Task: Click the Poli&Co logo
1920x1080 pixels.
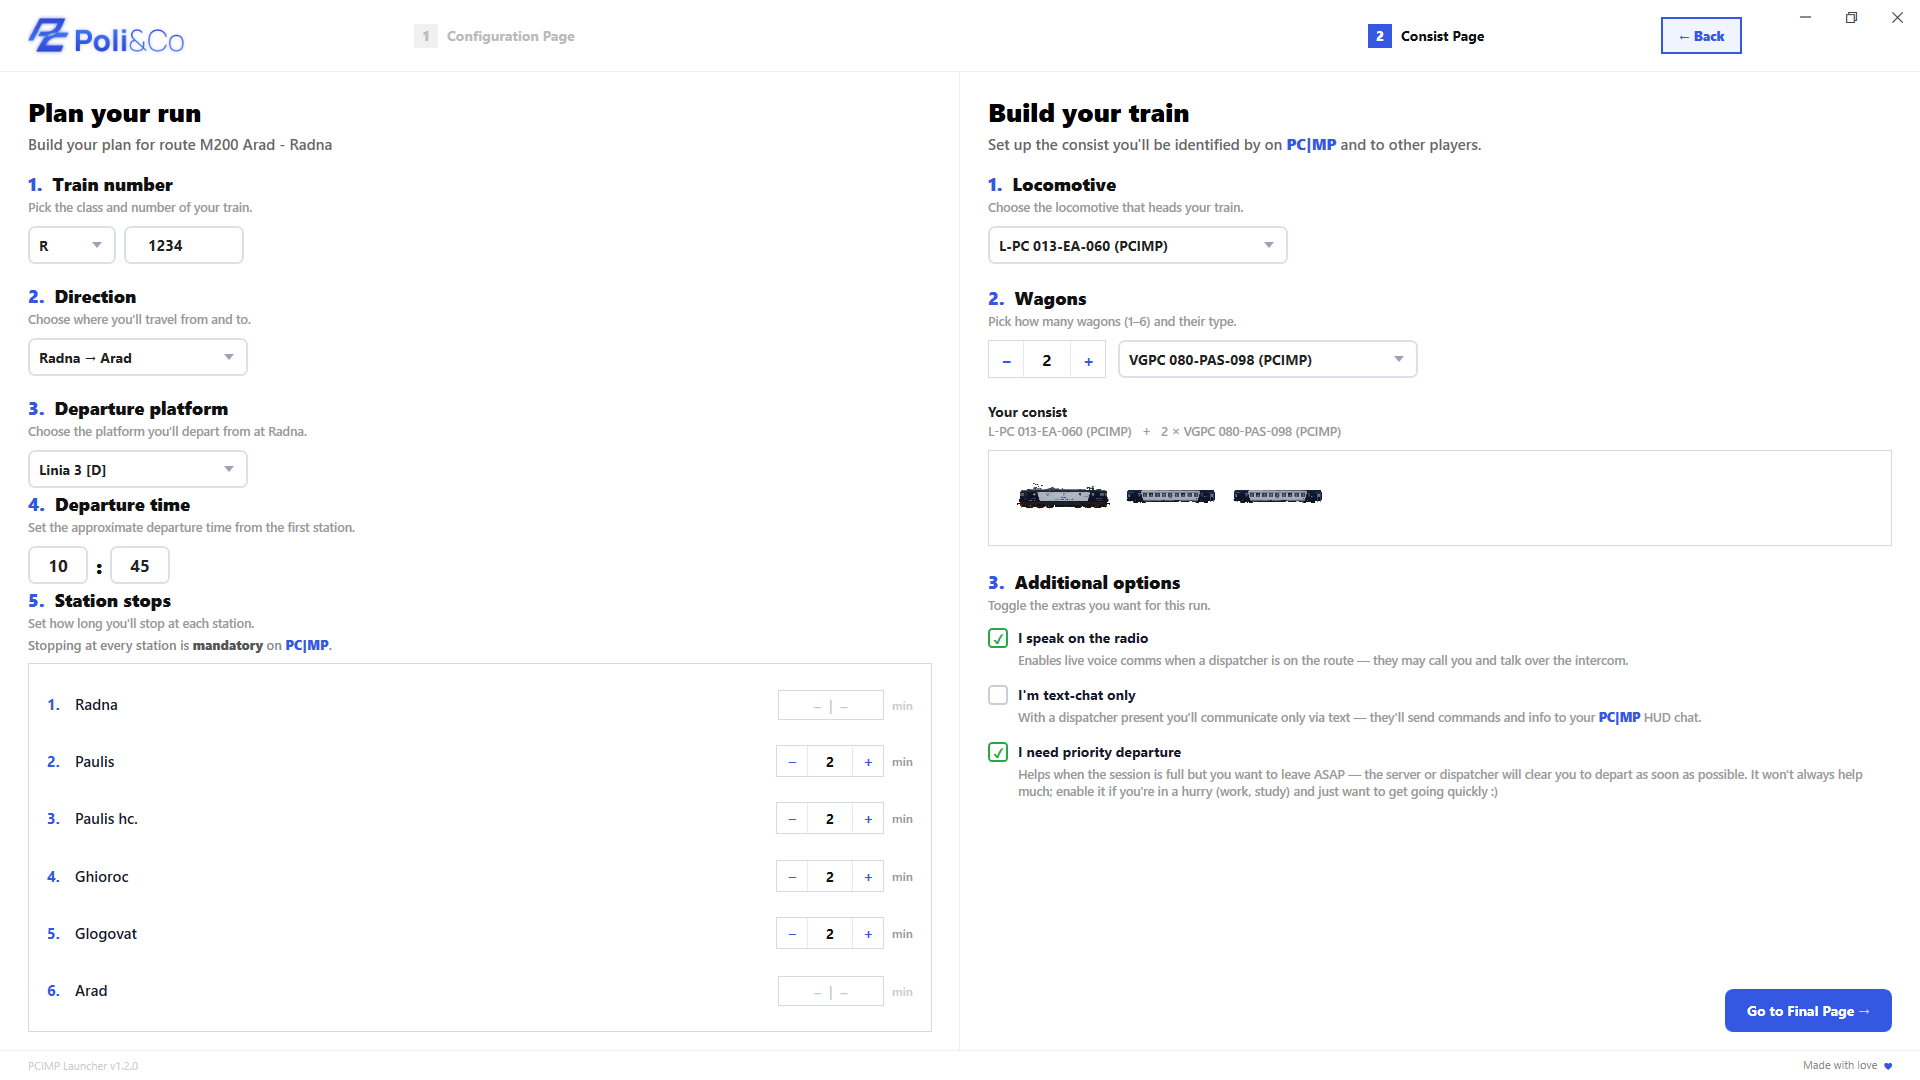Action: tap(106, 36)
